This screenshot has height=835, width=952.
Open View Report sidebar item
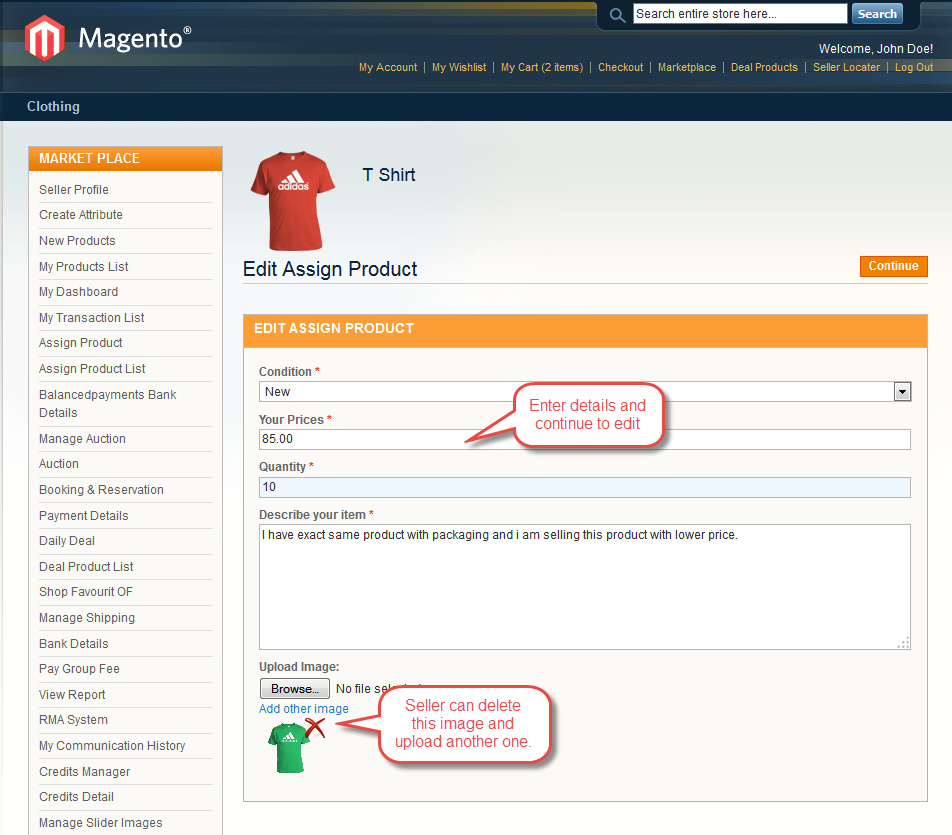[72, 695]
